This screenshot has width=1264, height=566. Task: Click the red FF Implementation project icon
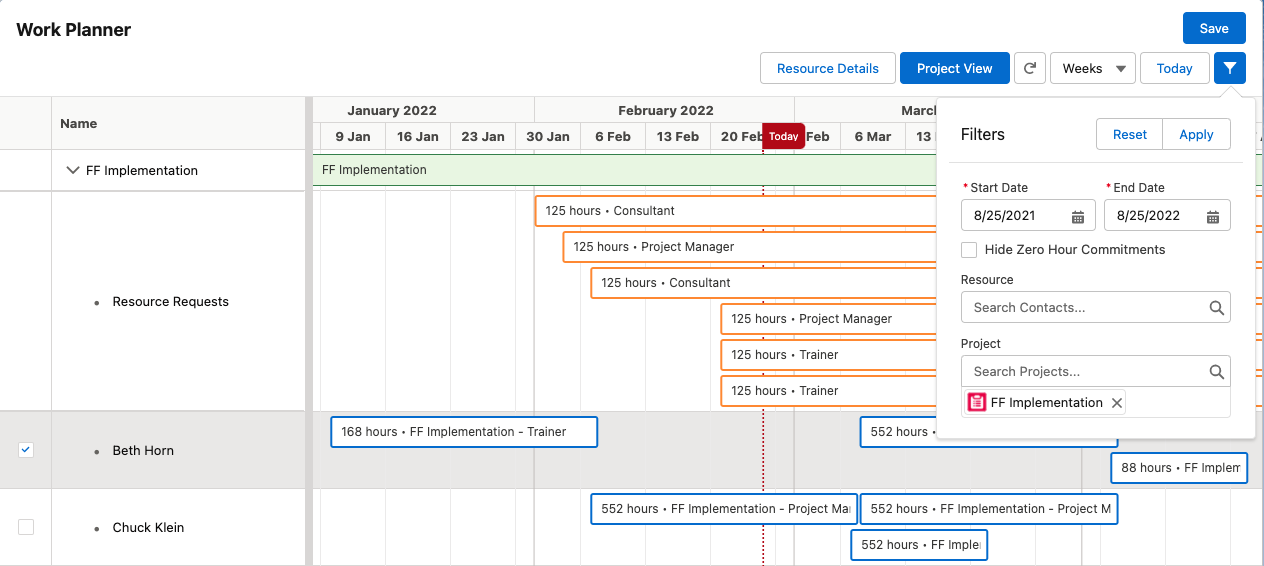[977, 403]
